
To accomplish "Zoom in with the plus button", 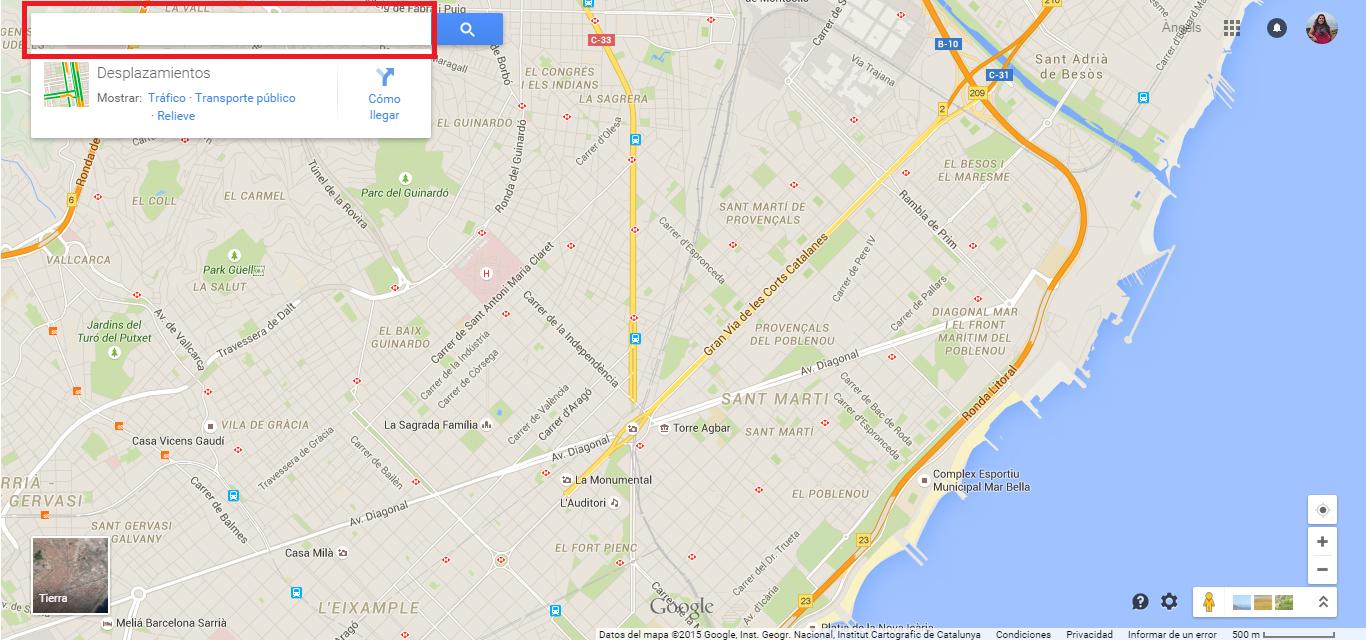I will point(1322,541).
